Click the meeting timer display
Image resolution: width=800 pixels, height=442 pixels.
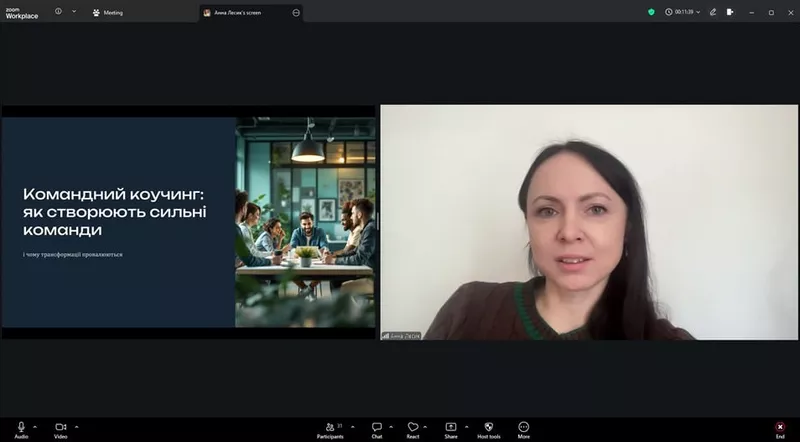click(x=680, y=12)
